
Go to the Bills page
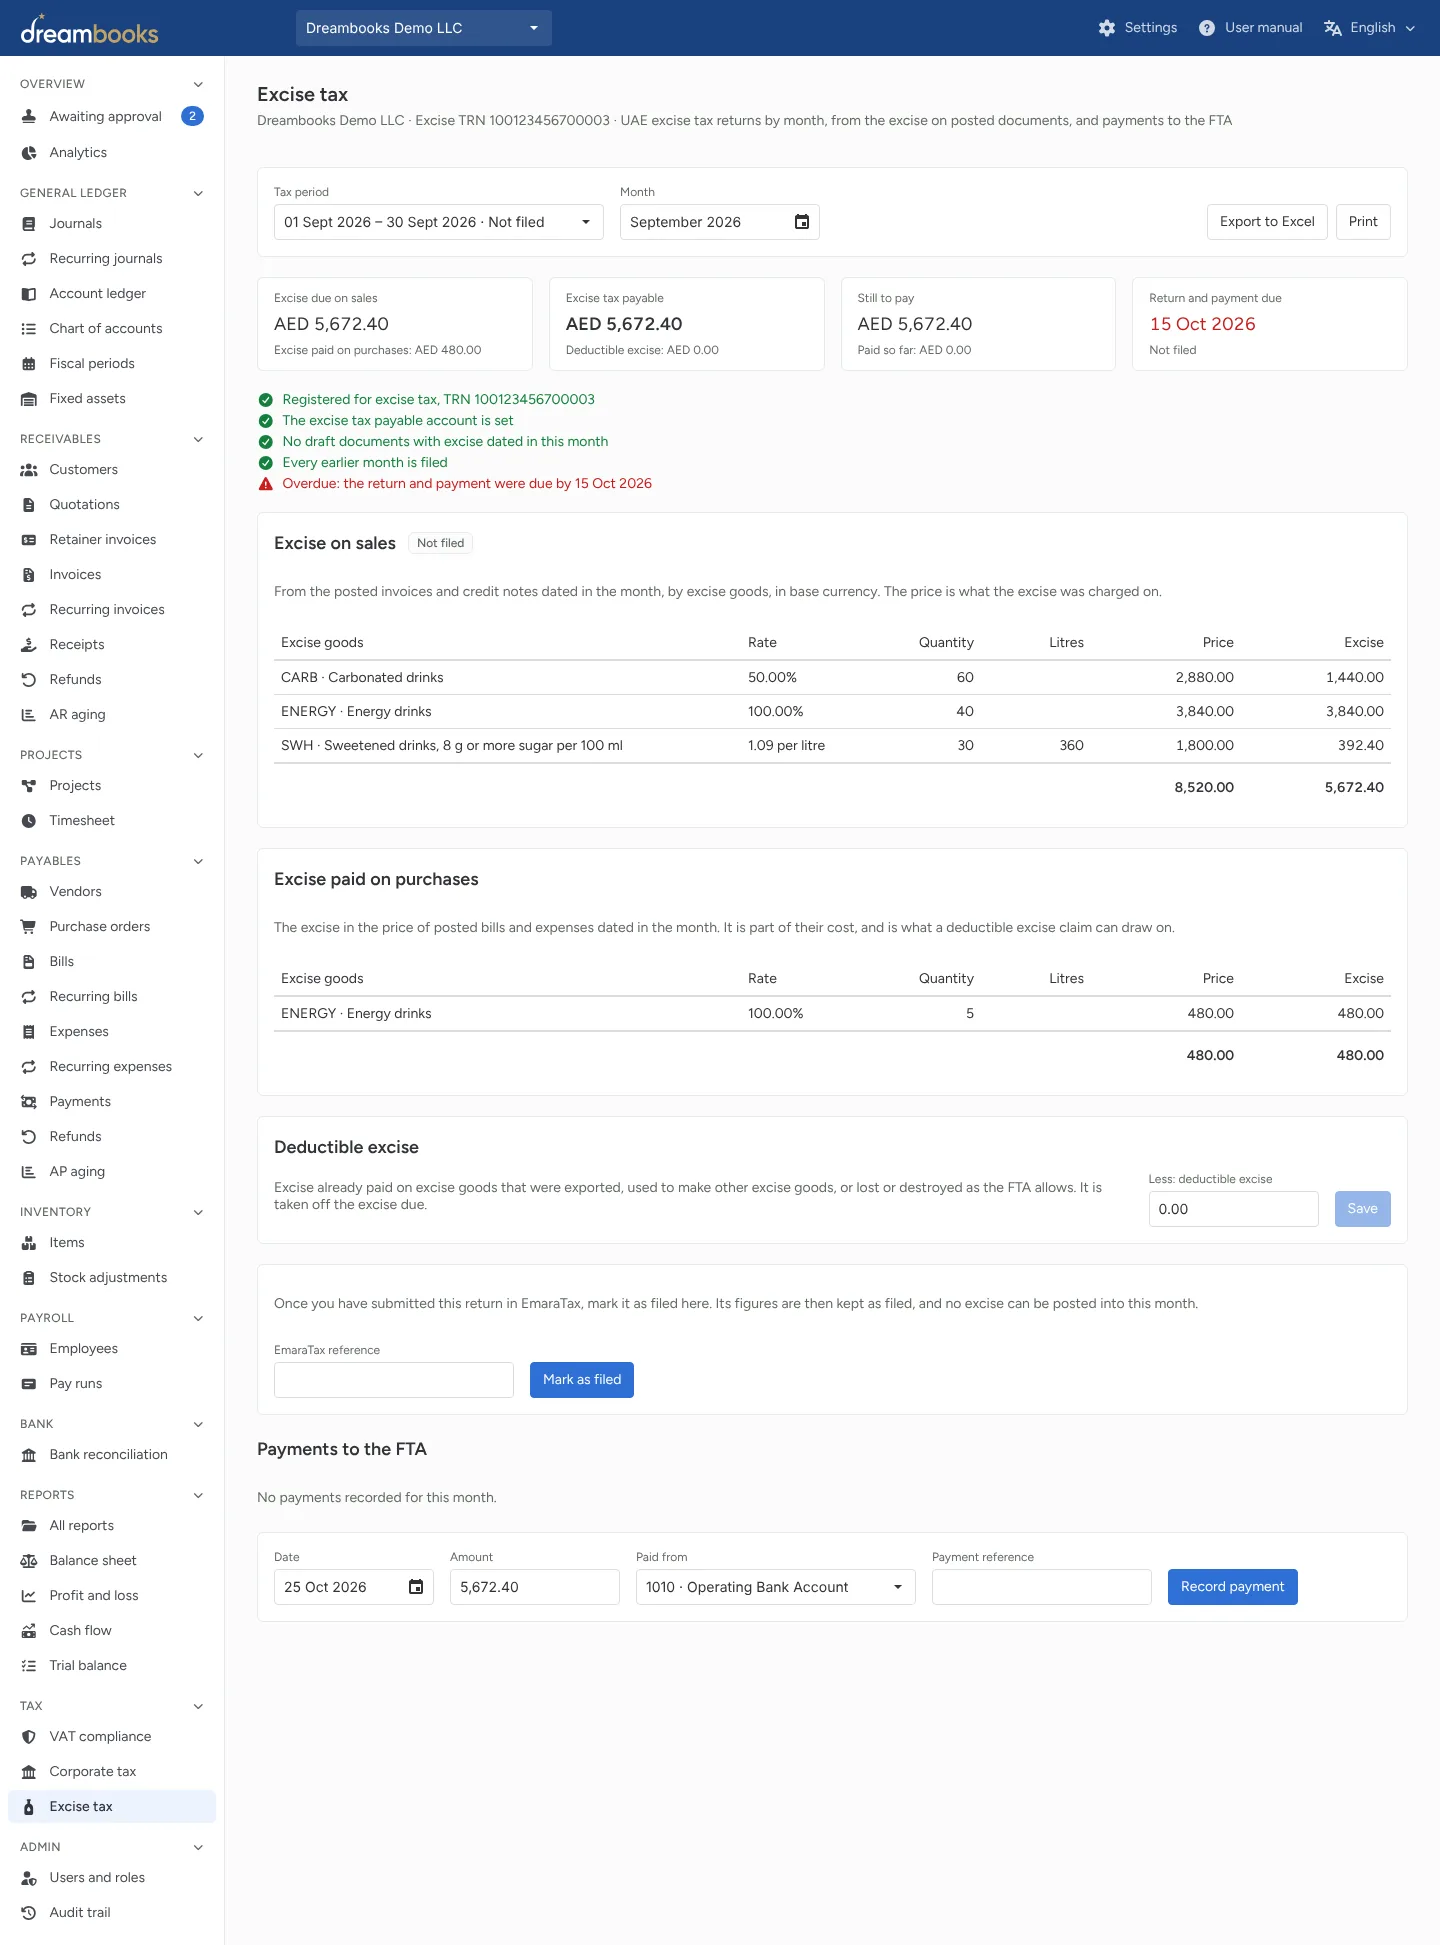point(112,962)
